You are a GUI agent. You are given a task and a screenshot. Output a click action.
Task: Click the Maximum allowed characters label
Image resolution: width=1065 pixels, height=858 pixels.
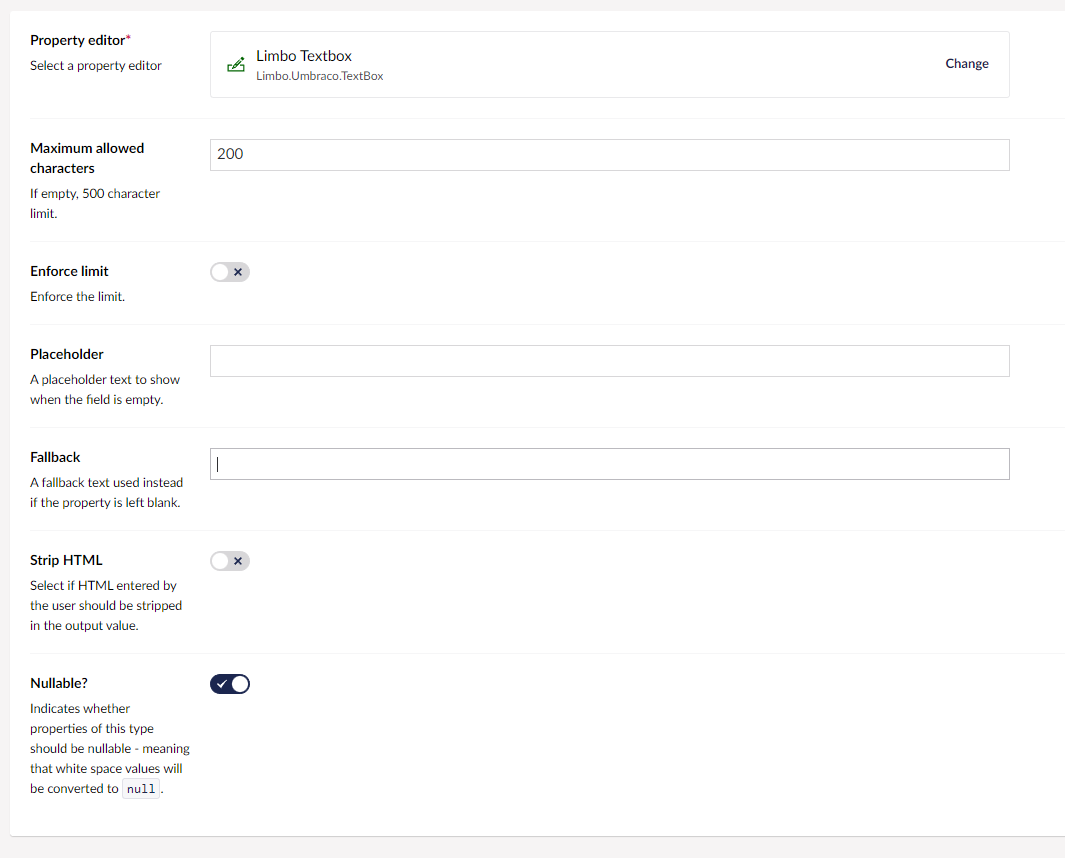[87, 158]
